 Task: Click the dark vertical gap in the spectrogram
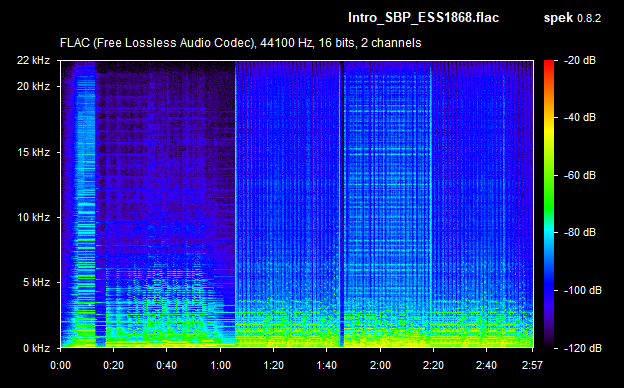341,204
